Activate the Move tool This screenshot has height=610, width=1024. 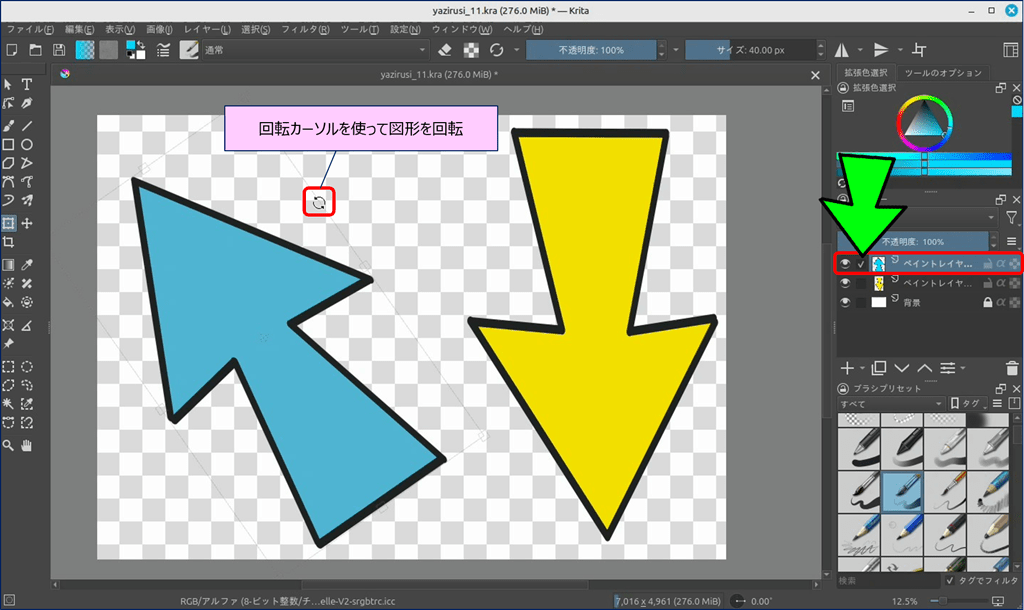click(27, 222)
